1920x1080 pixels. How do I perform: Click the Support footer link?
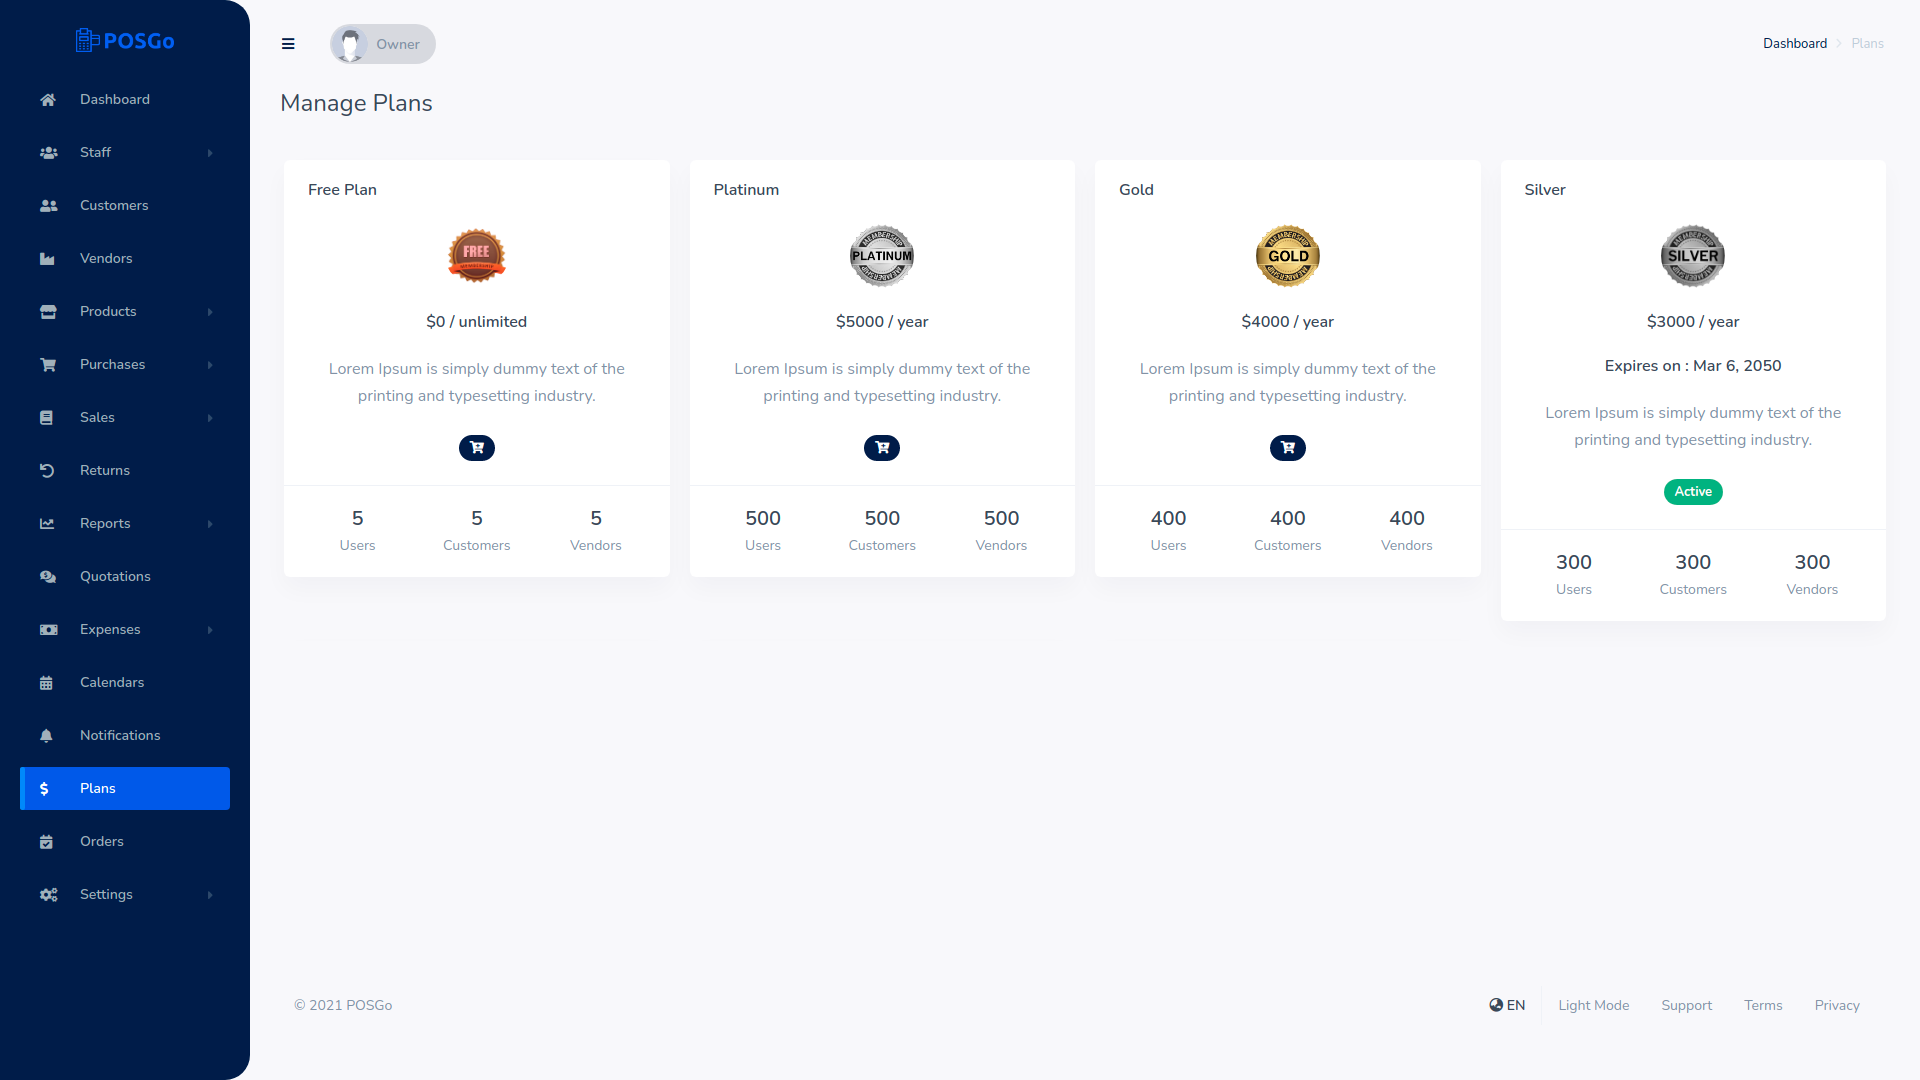(x=1685, y=1005)
